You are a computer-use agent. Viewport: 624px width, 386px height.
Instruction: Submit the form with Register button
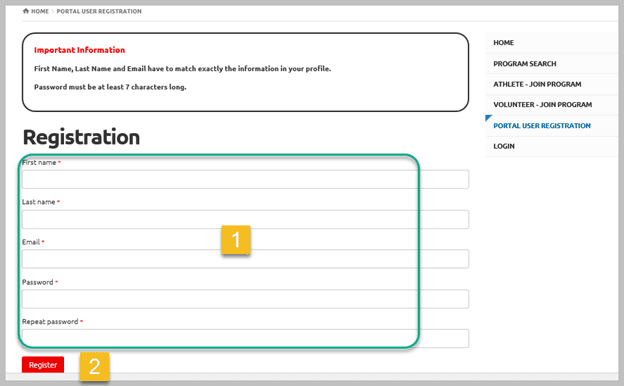(x=43, y=365)
